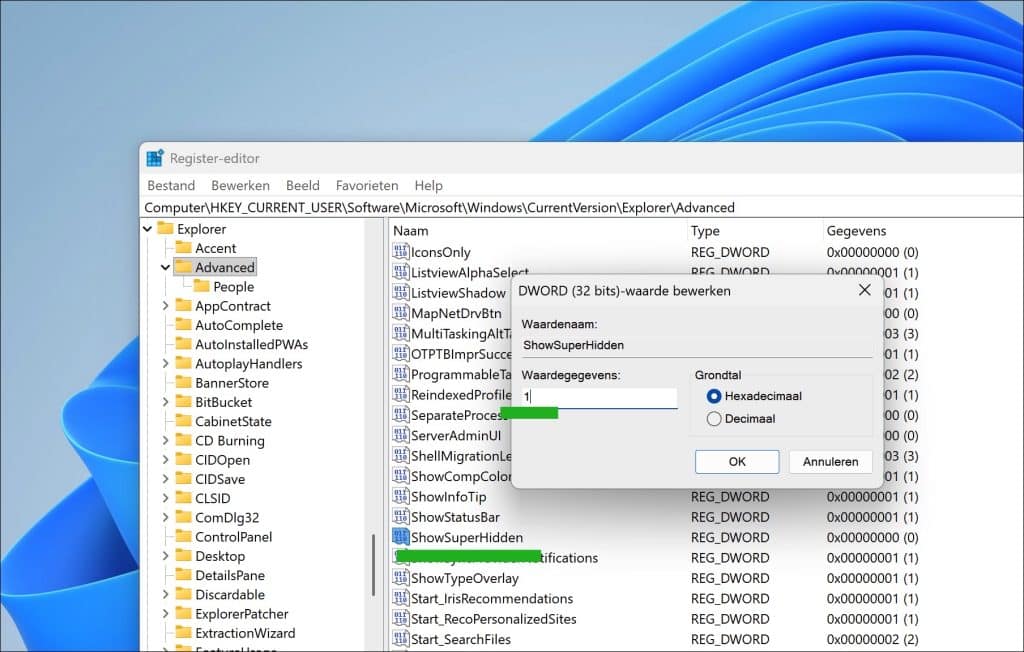Image resolution: width=1024 pixels, height=652 pixels.
Task: Expand the CIDOpen tree node
Action: point(165,459)
